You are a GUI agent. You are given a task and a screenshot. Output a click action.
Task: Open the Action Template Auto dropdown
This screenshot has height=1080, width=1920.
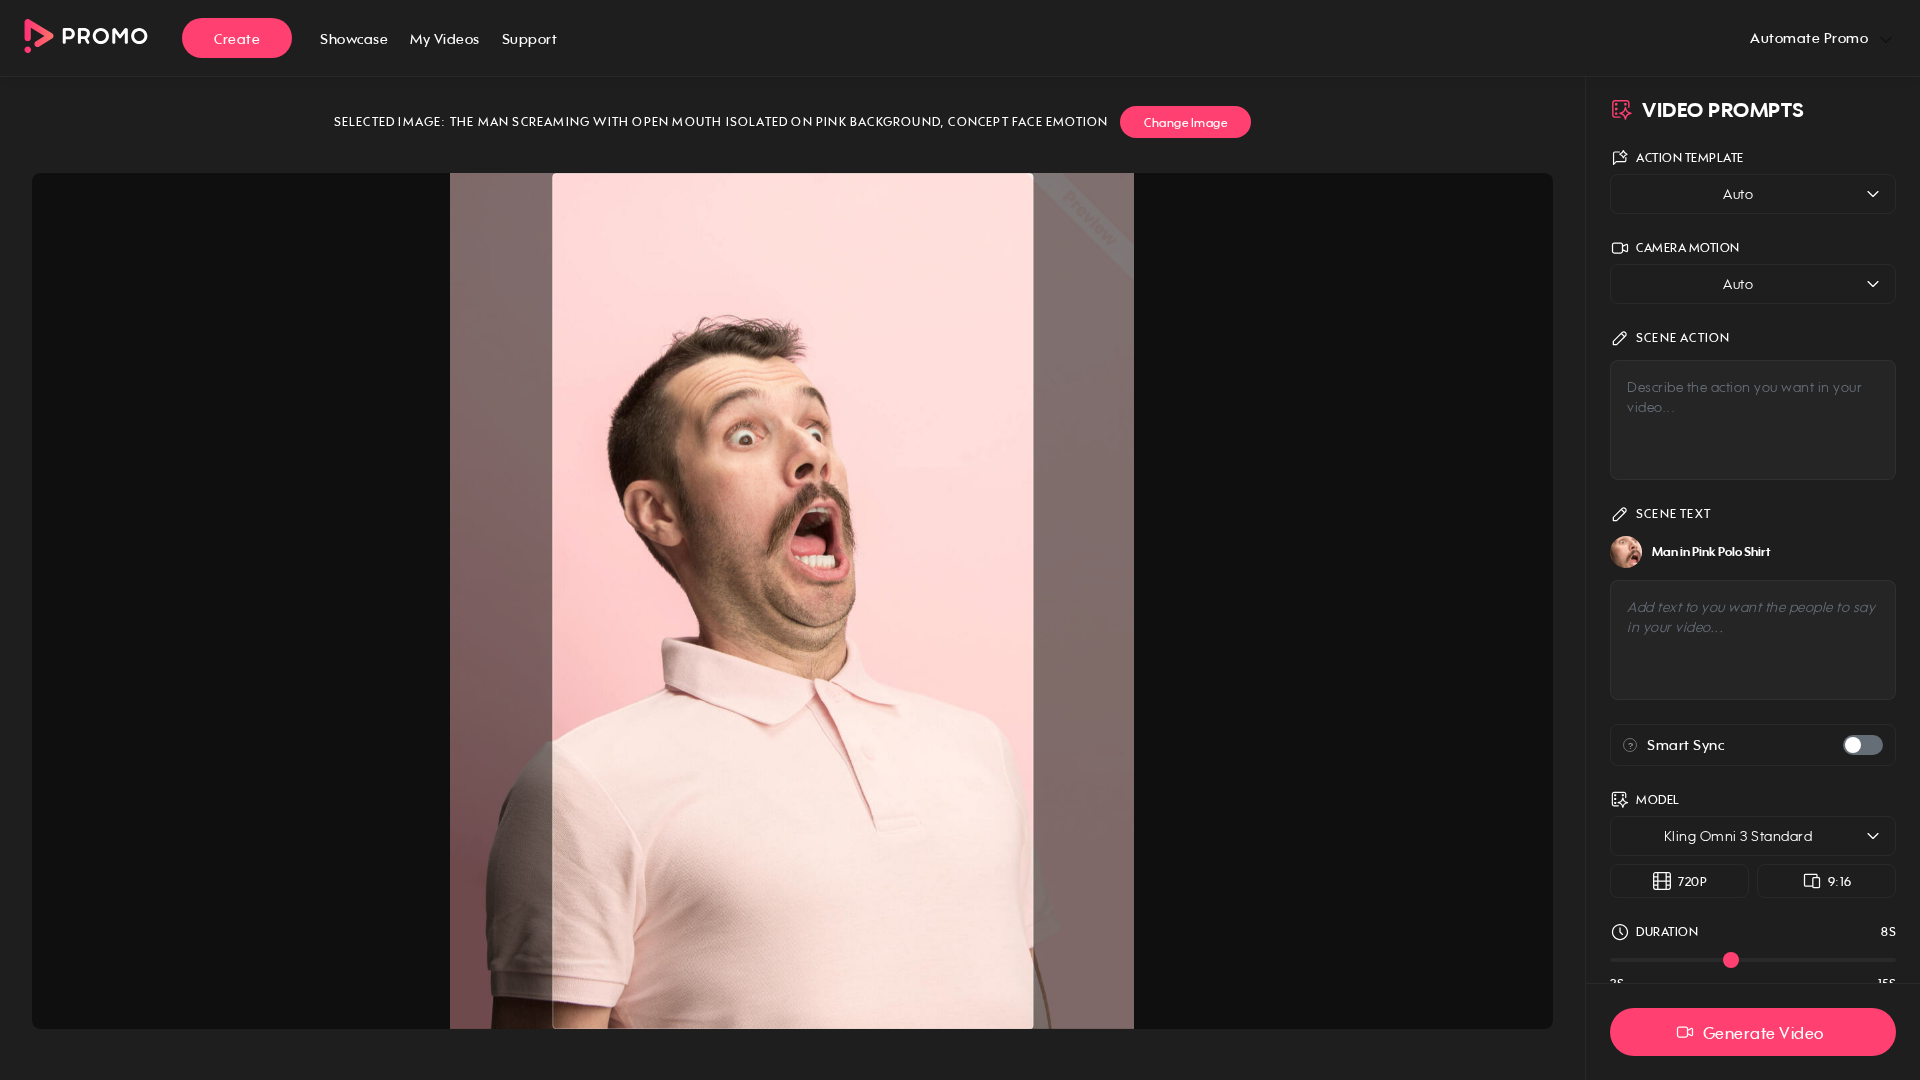pyautogui.click(x=1753, y=194)
